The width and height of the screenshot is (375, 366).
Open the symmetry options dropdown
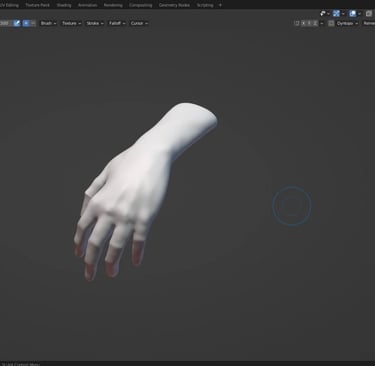pyautogui.click(x=321, y=23)
